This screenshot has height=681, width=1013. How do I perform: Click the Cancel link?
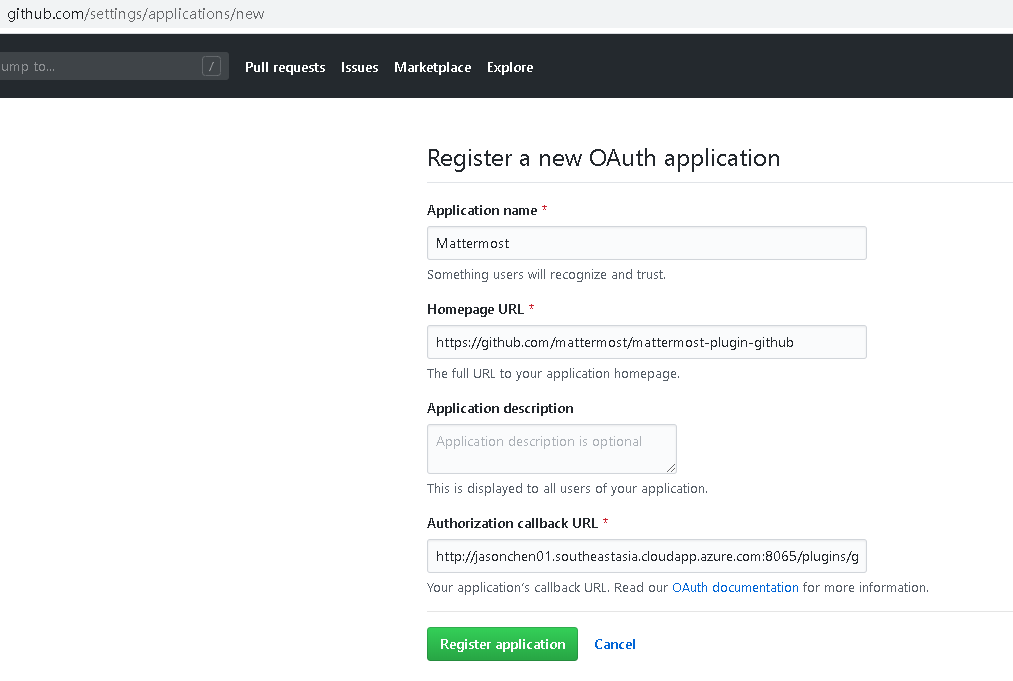(x=615, y=644)
